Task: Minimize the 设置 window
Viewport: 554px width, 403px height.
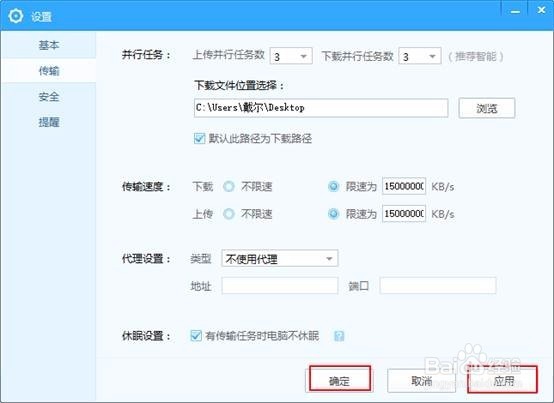Action: (515, 11)
